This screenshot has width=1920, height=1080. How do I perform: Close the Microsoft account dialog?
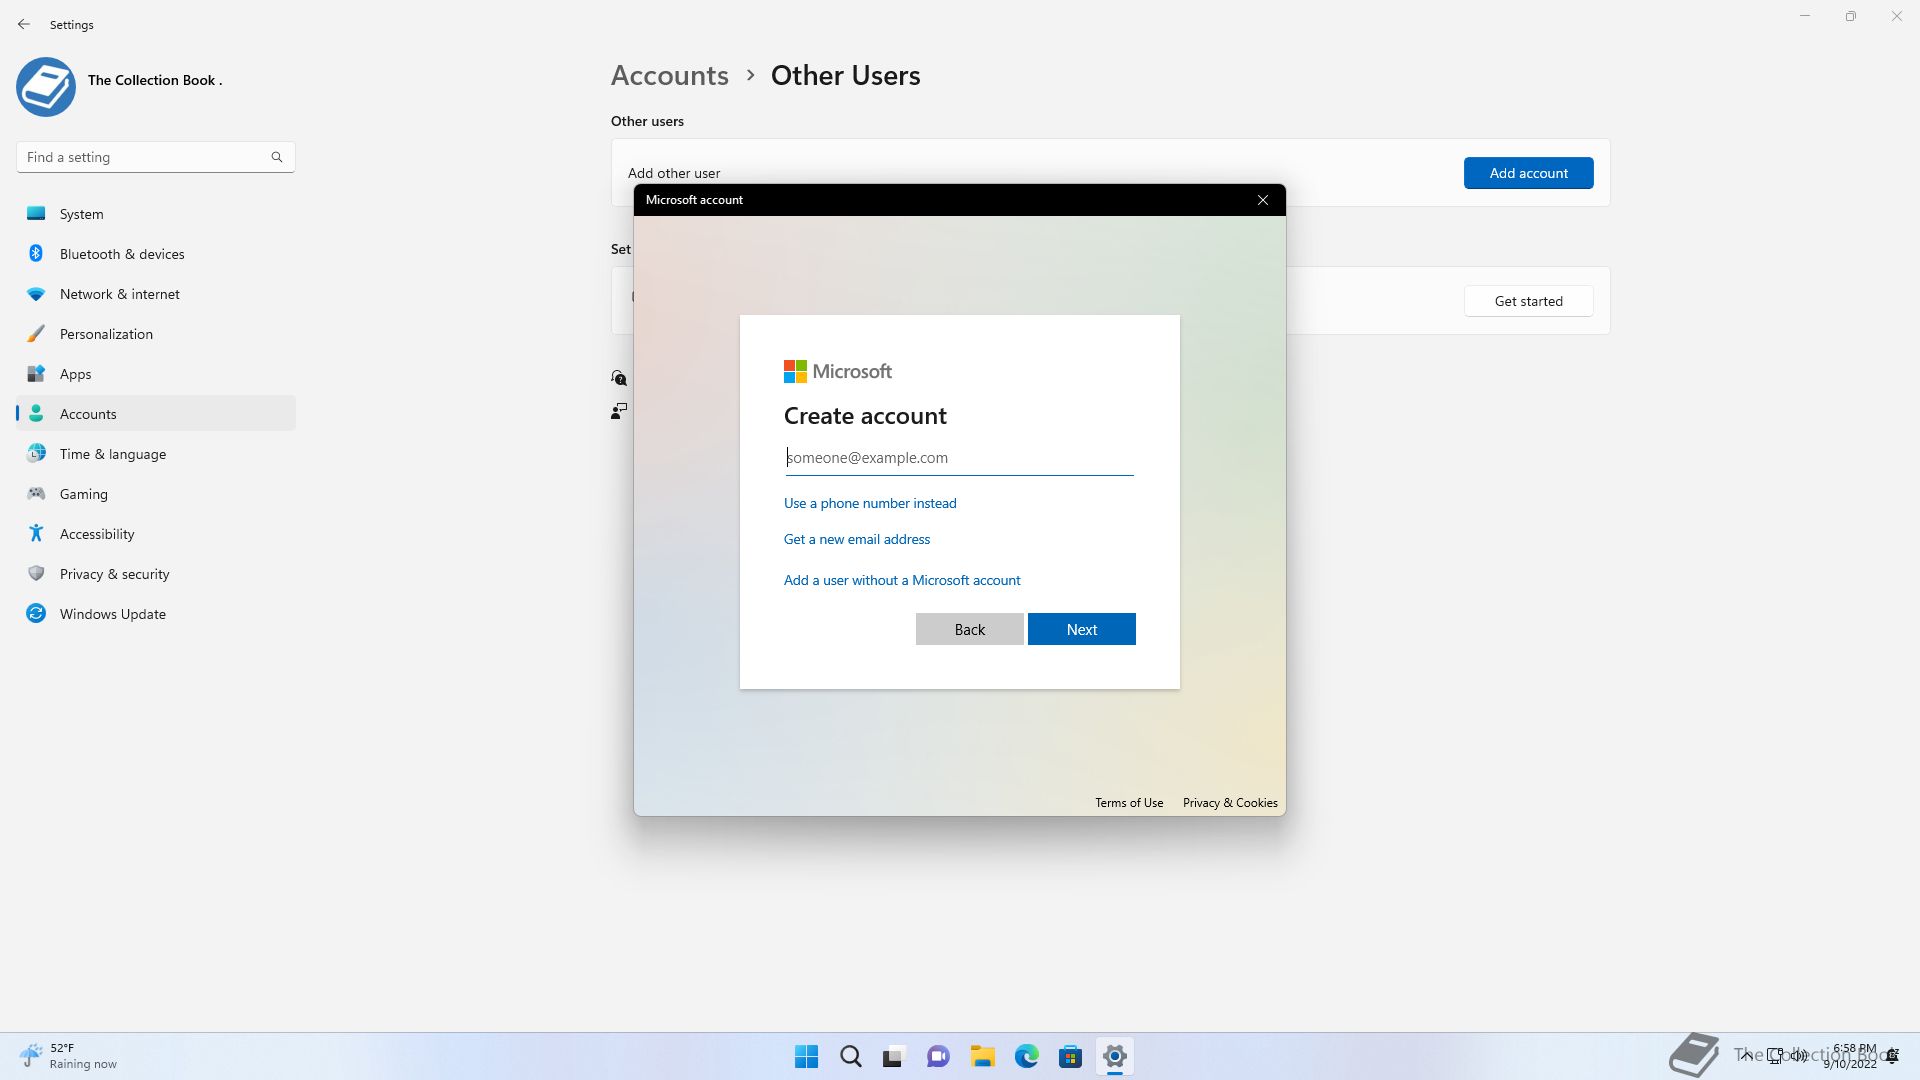(x=1263, y=200)
